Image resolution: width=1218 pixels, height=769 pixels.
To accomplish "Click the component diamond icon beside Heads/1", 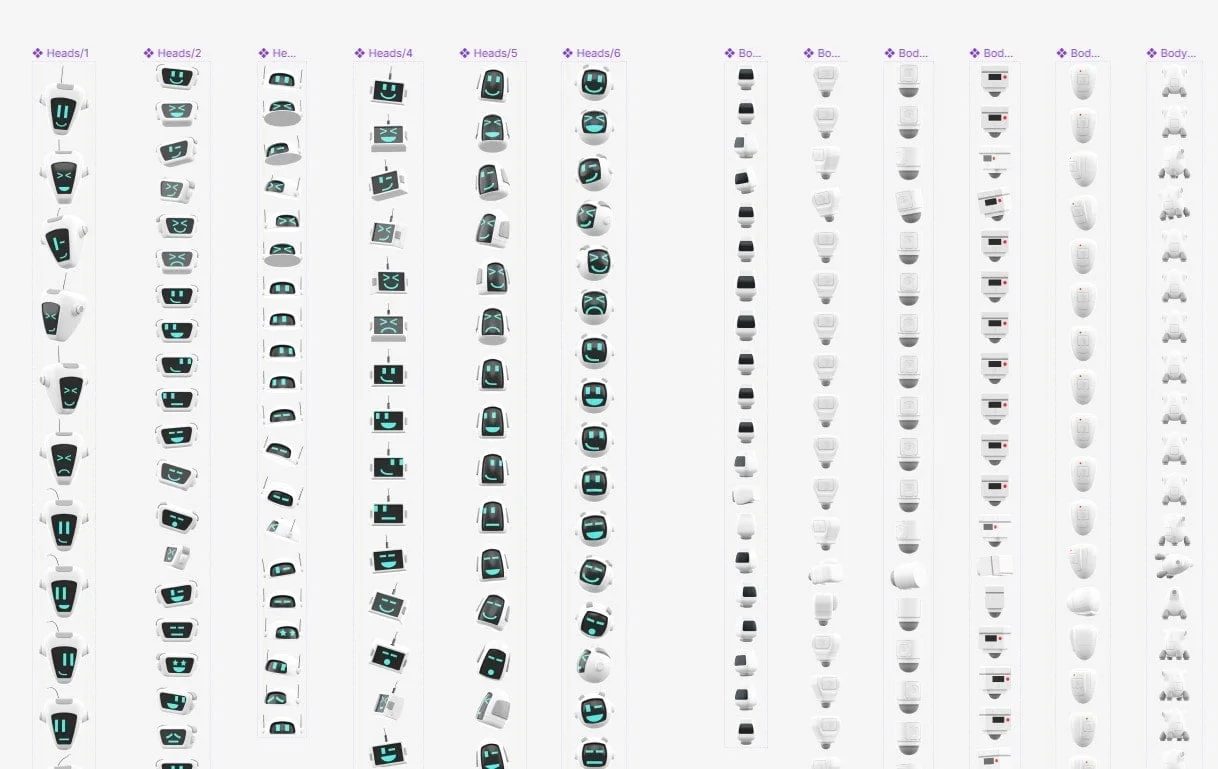I will [36, 53].
